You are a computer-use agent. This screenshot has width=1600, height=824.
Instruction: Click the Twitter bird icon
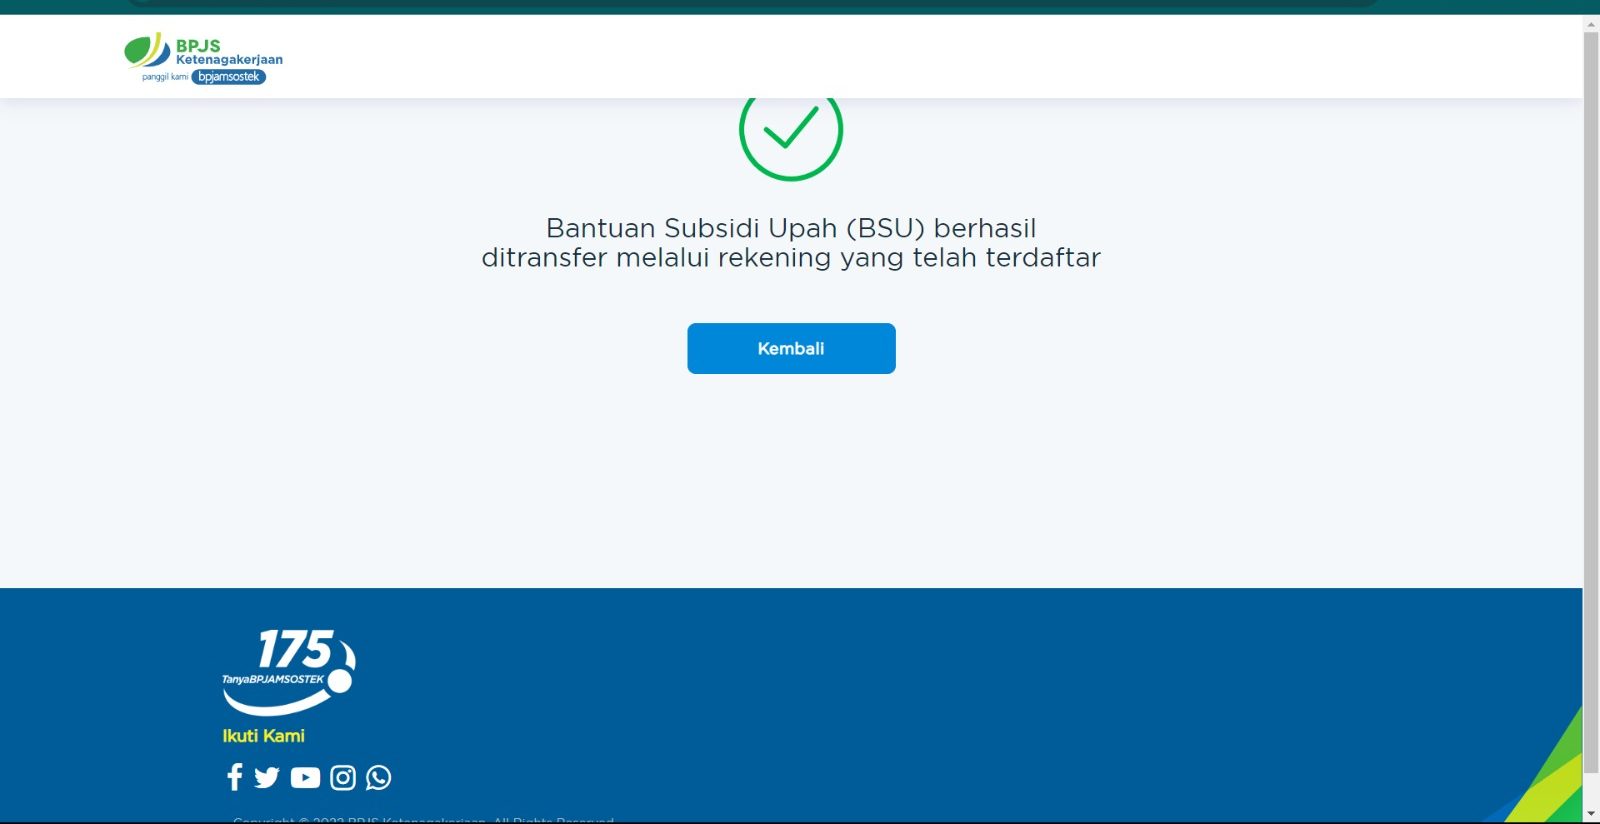[267, 777]
